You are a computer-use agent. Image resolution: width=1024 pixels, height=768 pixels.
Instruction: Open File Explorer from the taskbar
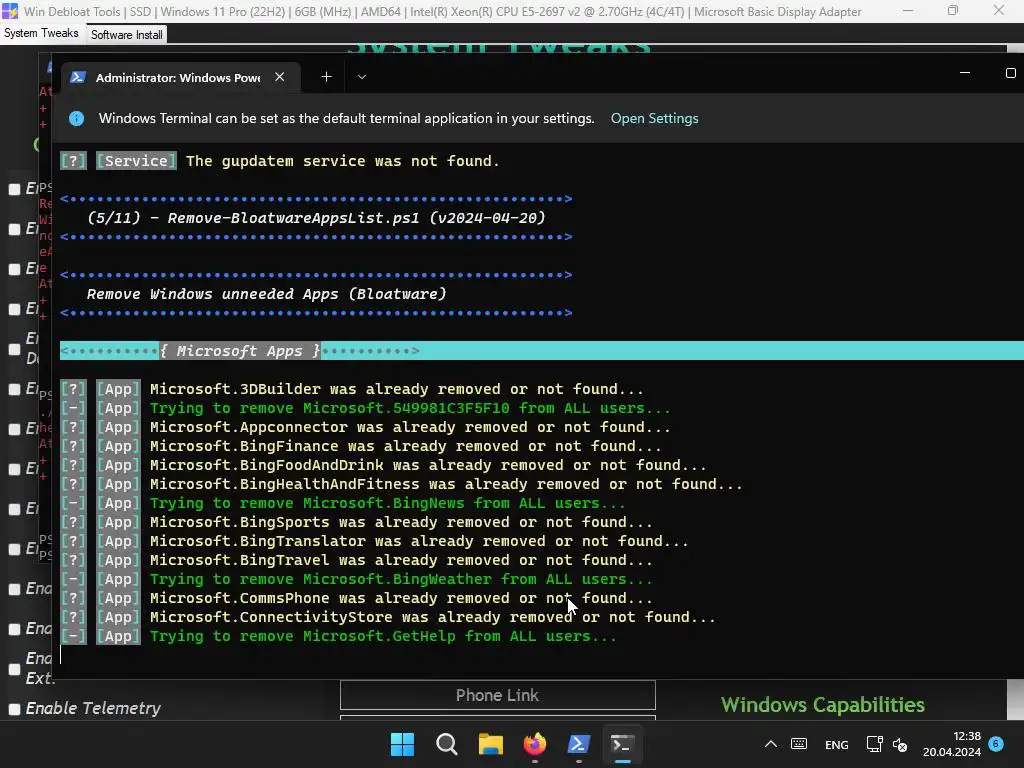click(490, 744)
